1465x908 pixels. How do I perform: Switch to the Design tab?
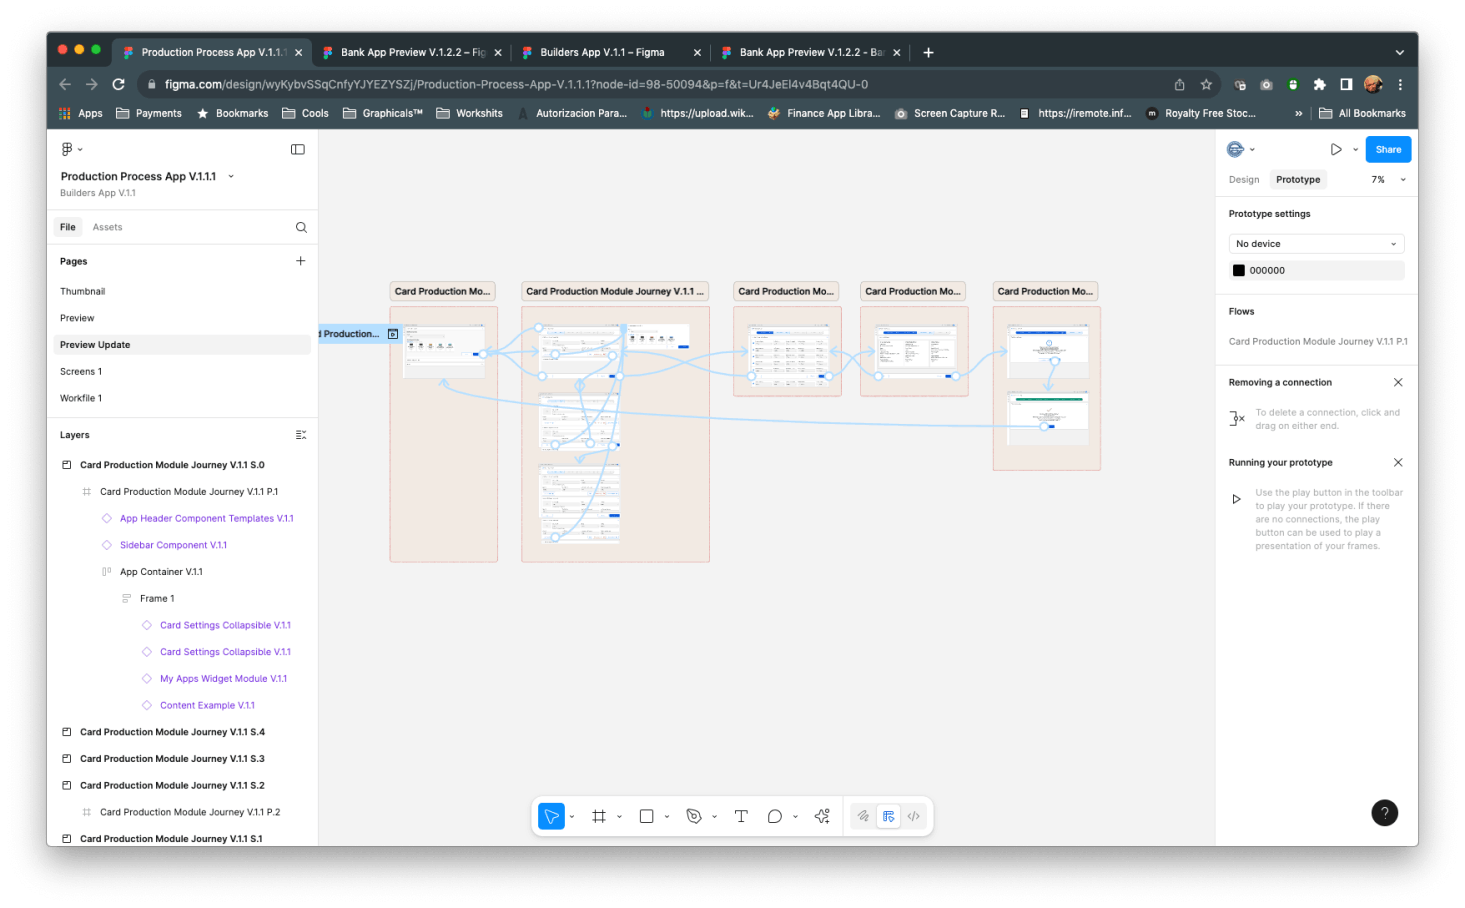click(1244, 180)
